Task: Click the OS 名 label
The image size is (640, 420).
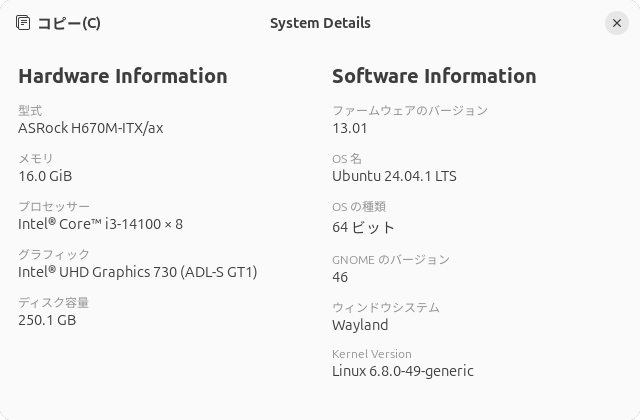Action: [347, 158]
